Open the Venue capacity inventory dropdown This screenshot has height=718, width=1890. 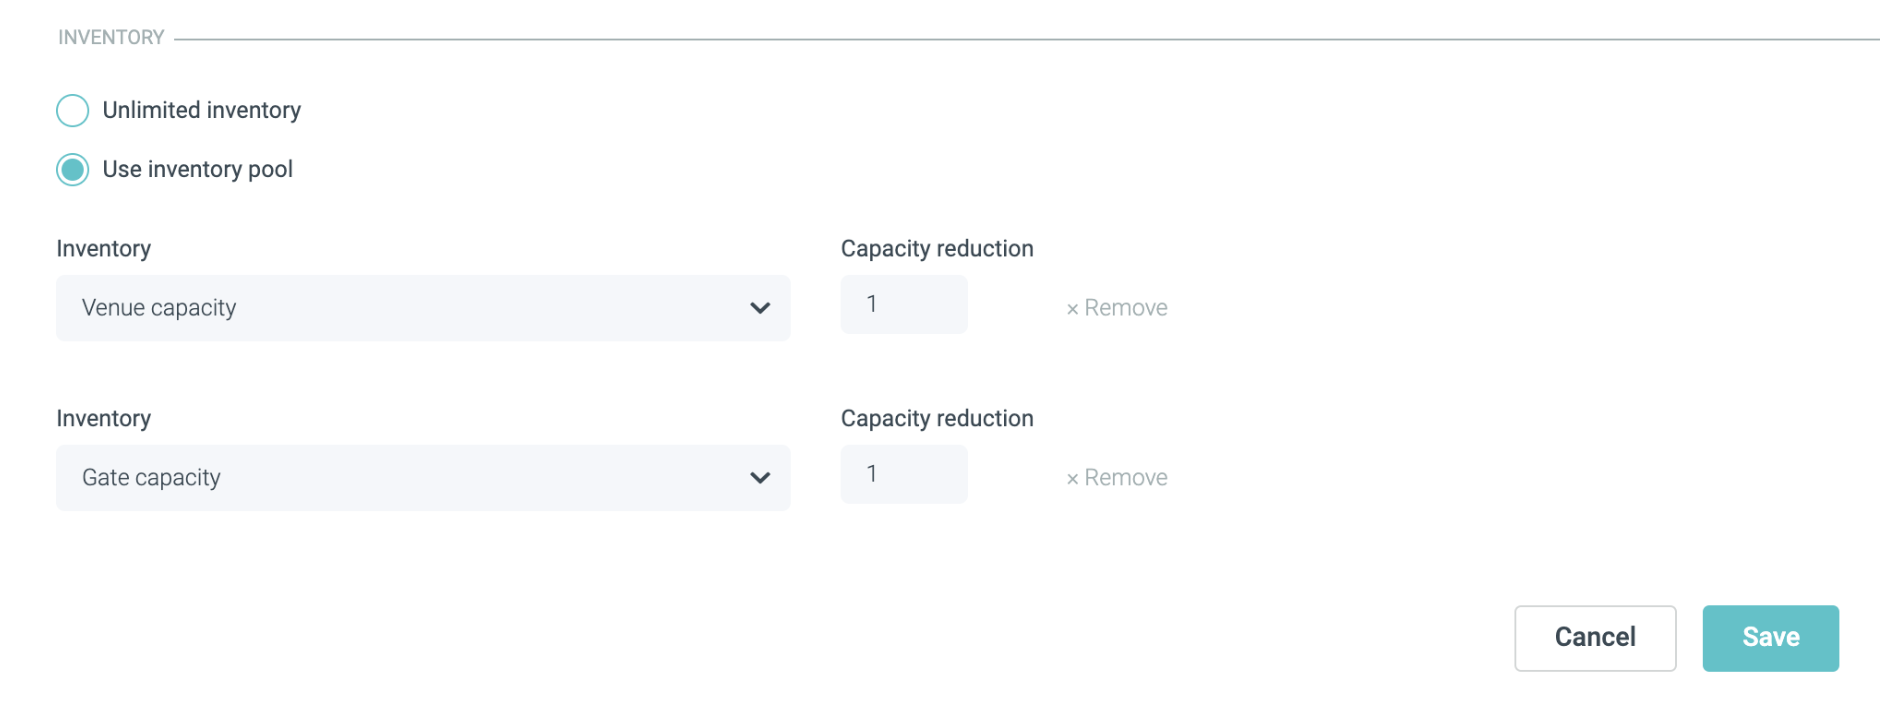coord(422,308)
